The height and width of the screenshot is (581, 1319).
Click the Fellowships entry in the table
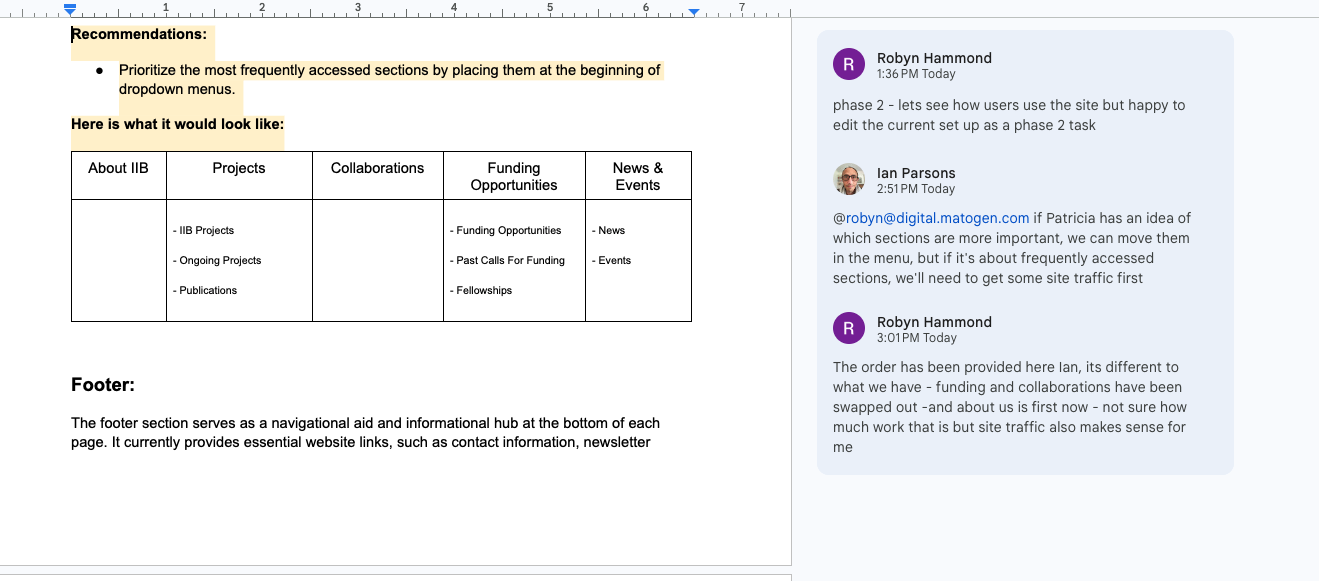[484, 290]
